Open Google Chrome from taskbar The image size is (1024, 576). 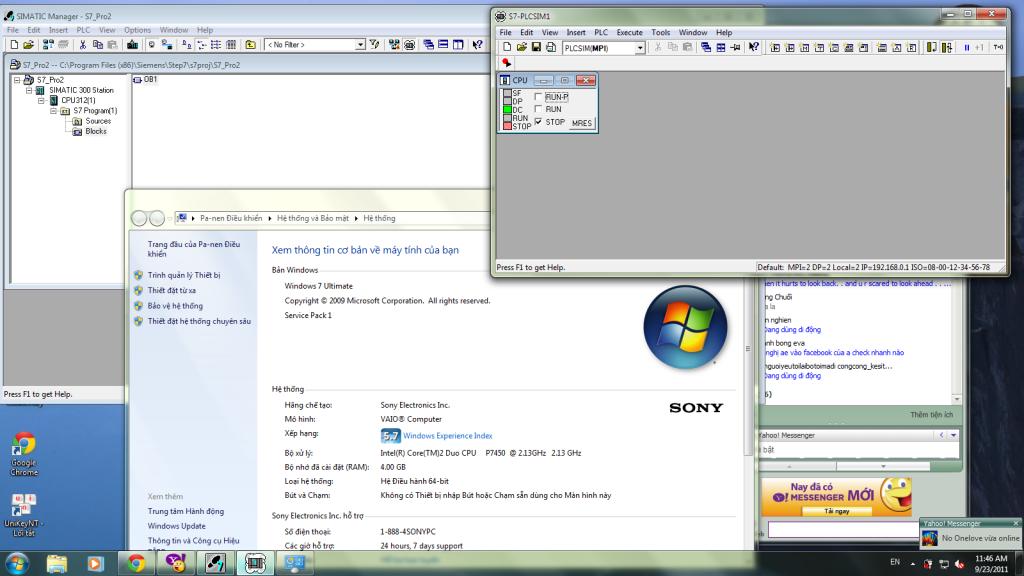pyautogui.click(x=136, y=563)
